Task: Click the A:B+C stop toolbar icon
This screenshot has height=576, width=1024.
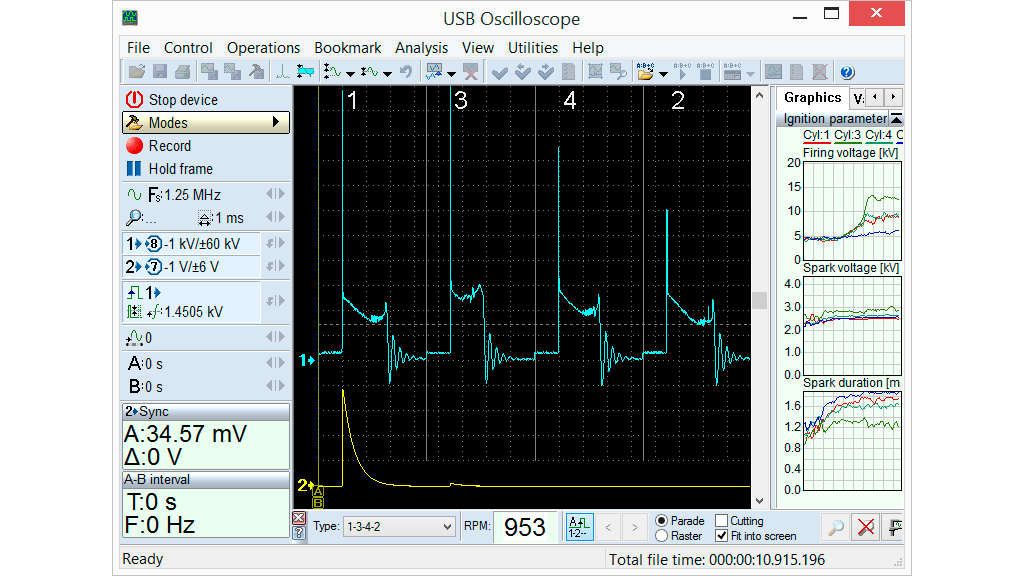Action: click(x=705, y=72)
